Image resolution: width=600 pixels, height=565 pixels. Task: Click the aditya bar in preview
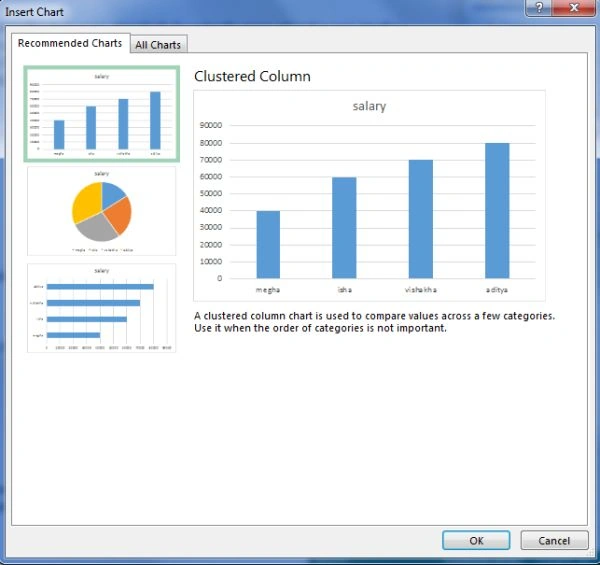point(497,211)
